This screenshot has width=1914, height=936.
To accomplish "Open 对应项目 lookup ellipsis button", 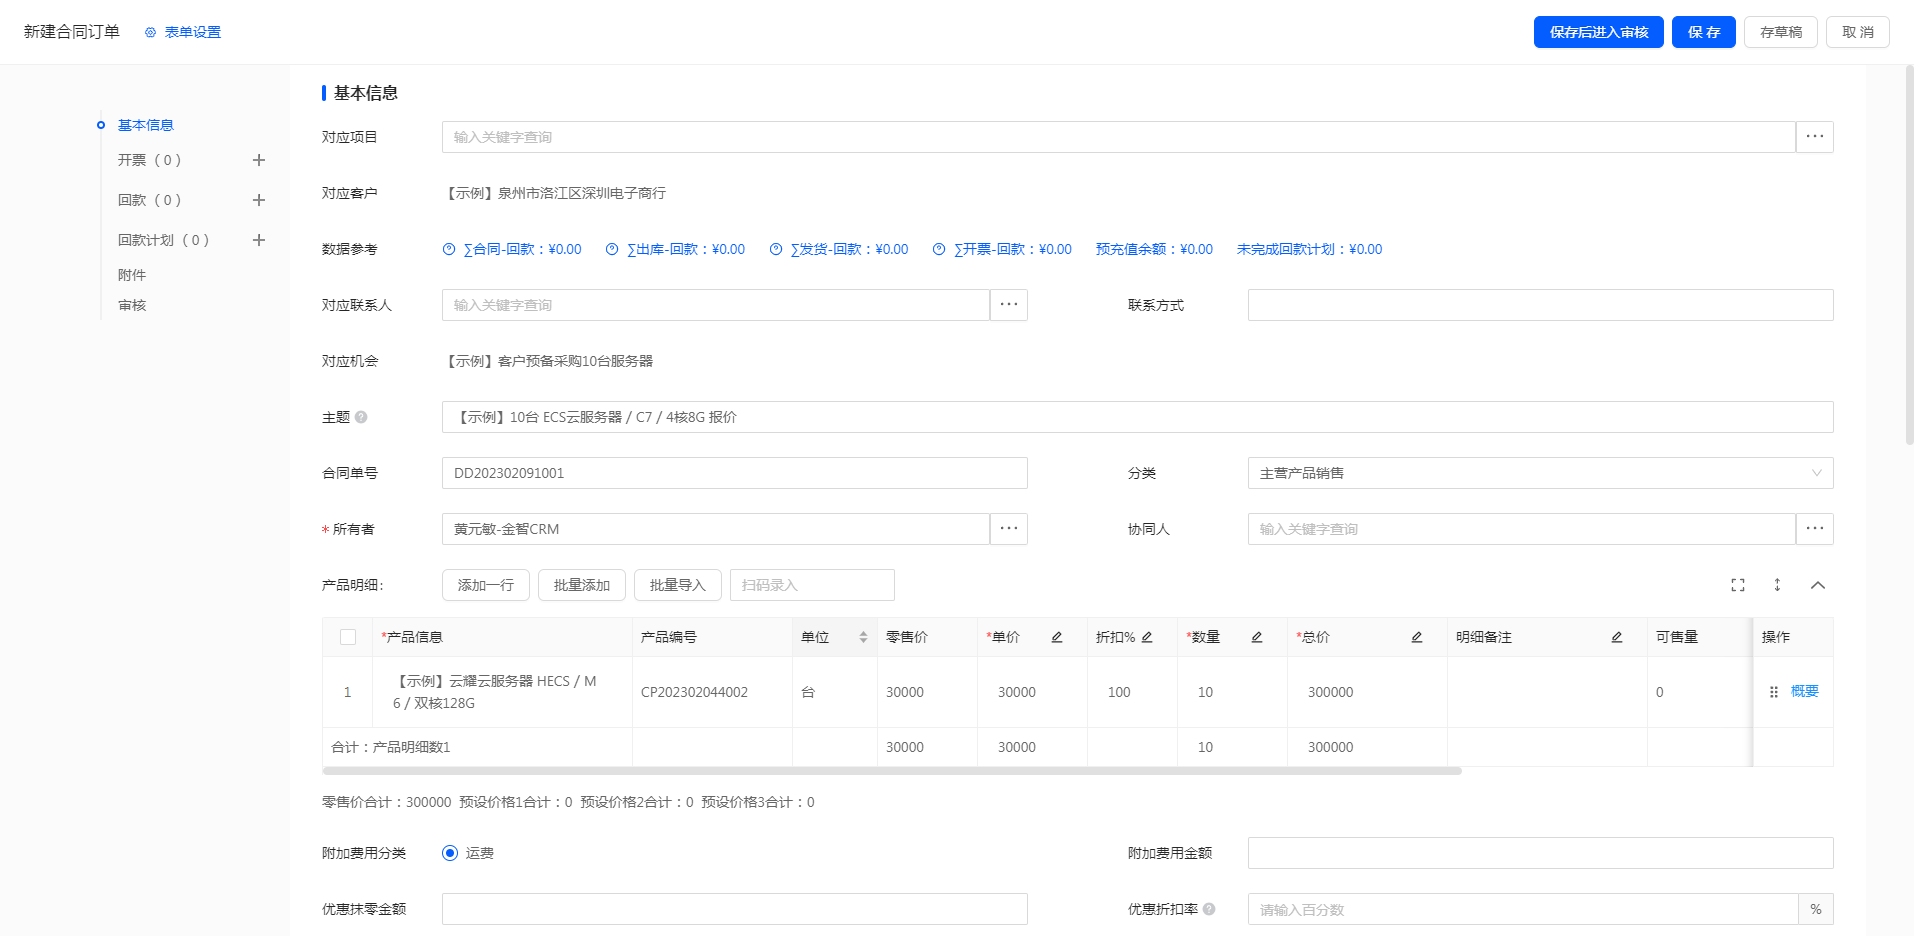I will (x=1815, y=137).
